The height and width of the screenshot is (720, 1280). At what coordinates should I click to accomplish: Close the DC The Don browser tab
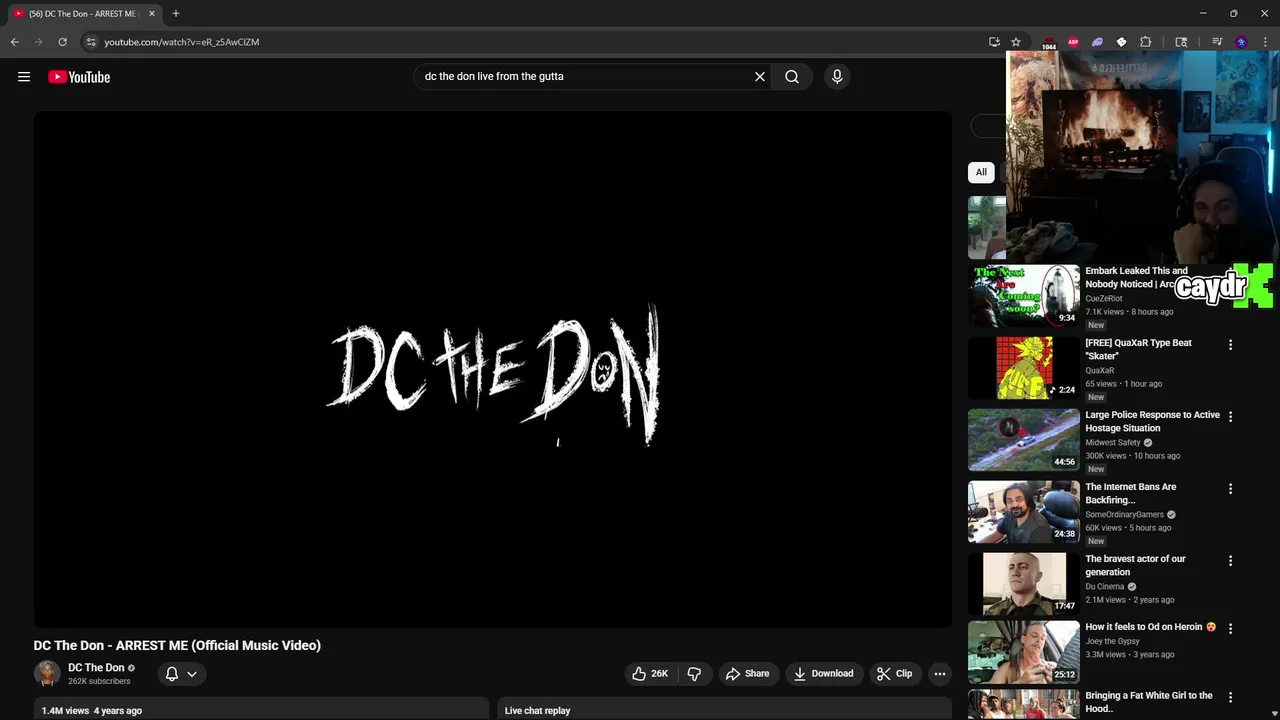(152, 14)
